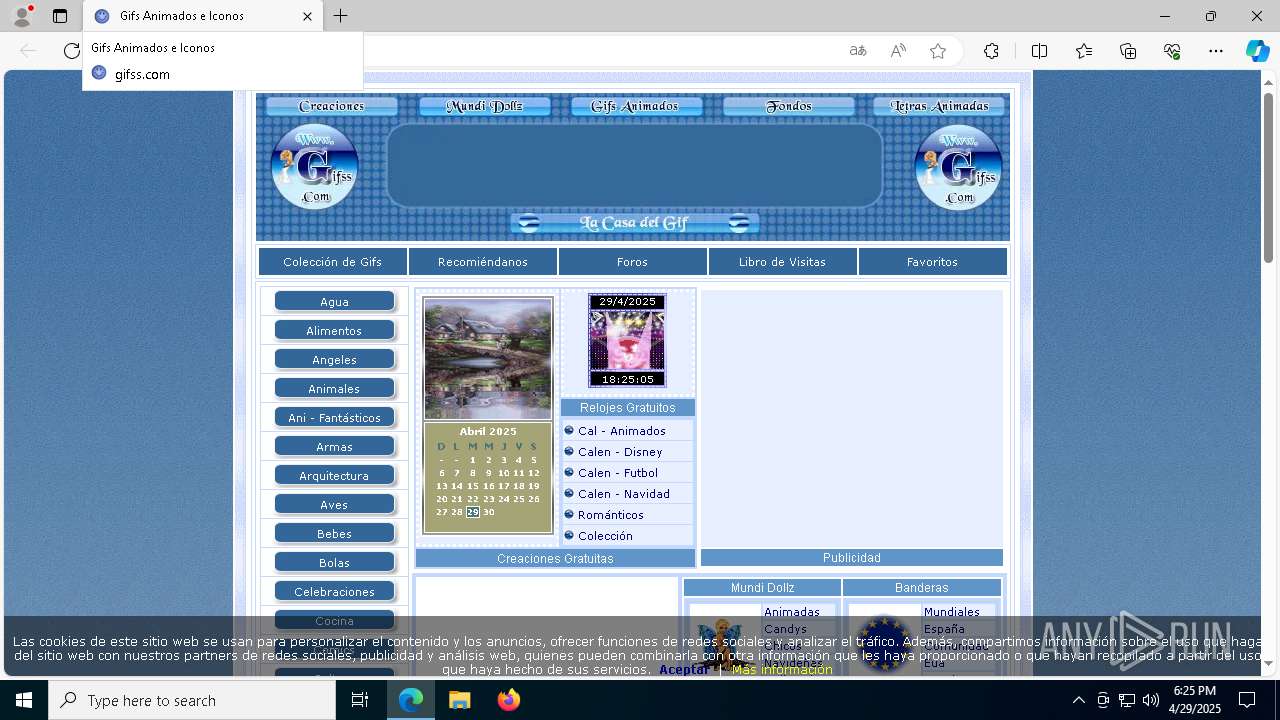Select the Bebes category button
The image size is (1280, 720).
click(334, 534)
